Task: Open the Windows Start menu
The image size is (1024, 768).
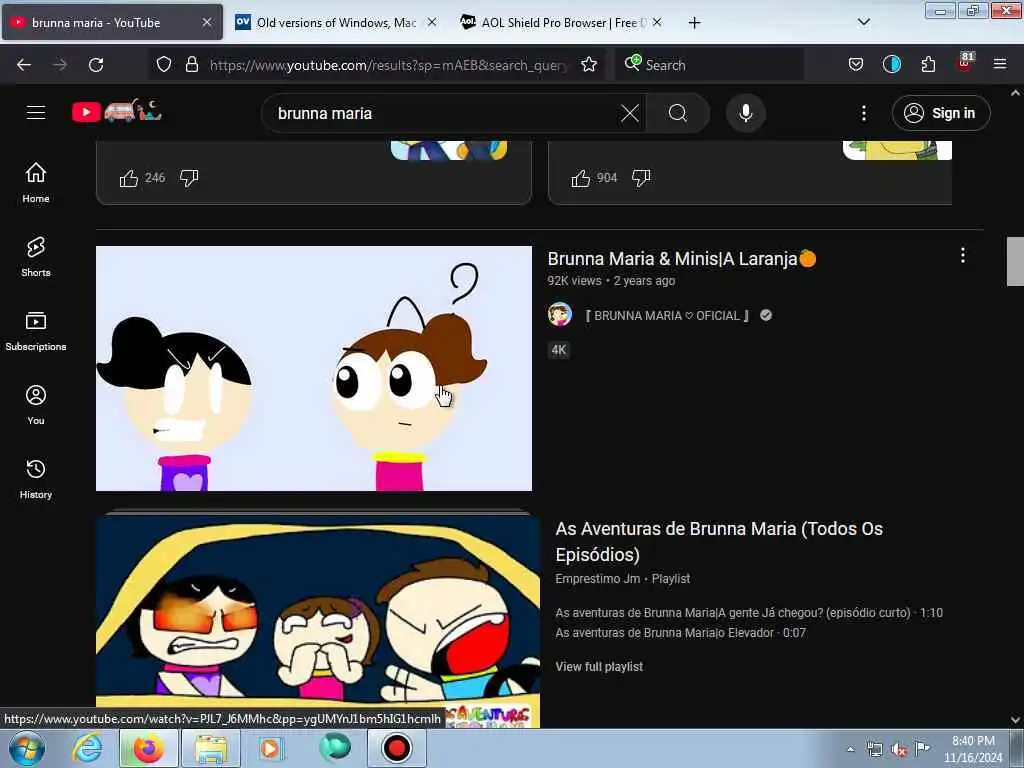Action: (27, 748)
